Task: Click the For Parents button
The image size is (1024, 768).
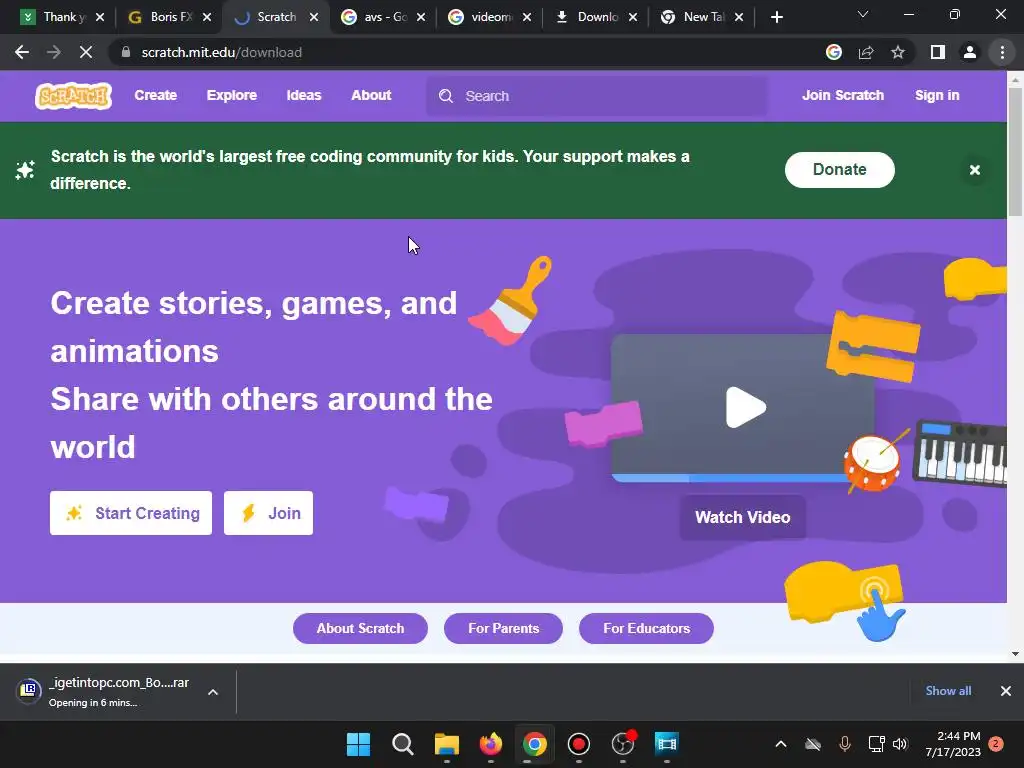Action: [503, 628]
